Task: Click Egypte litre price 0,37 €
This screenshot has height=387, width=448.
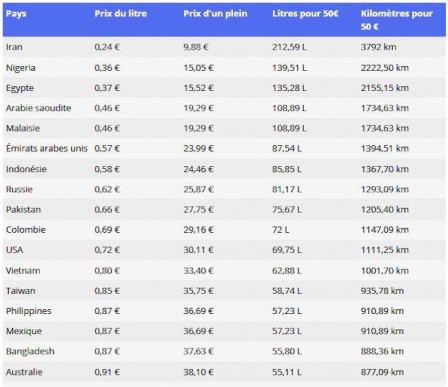Action: (107, 88)
